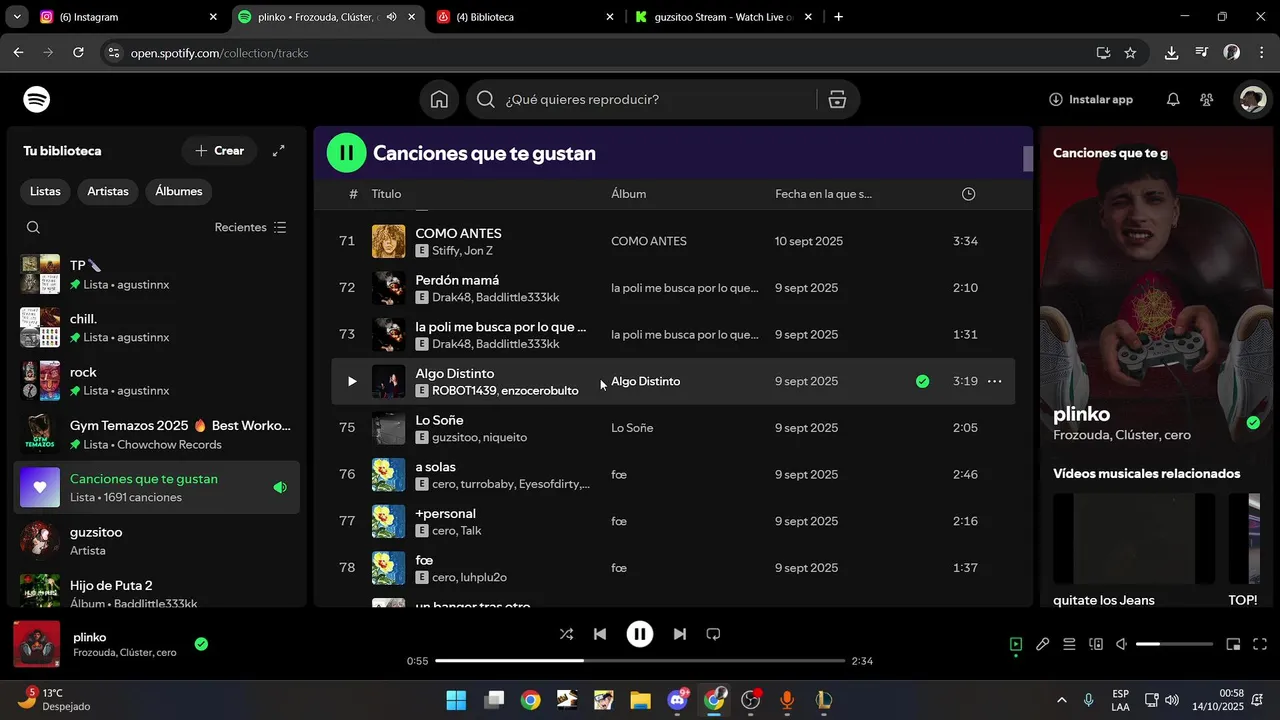Open Connect to a device
Screen dimensions: 1280x720
[1096, 645]
